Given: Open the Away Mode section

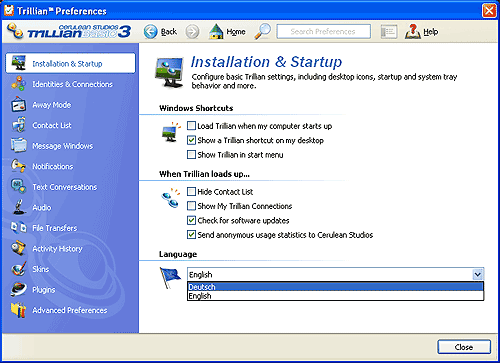Looking at the screenshot, I should [x=52, y=105].
